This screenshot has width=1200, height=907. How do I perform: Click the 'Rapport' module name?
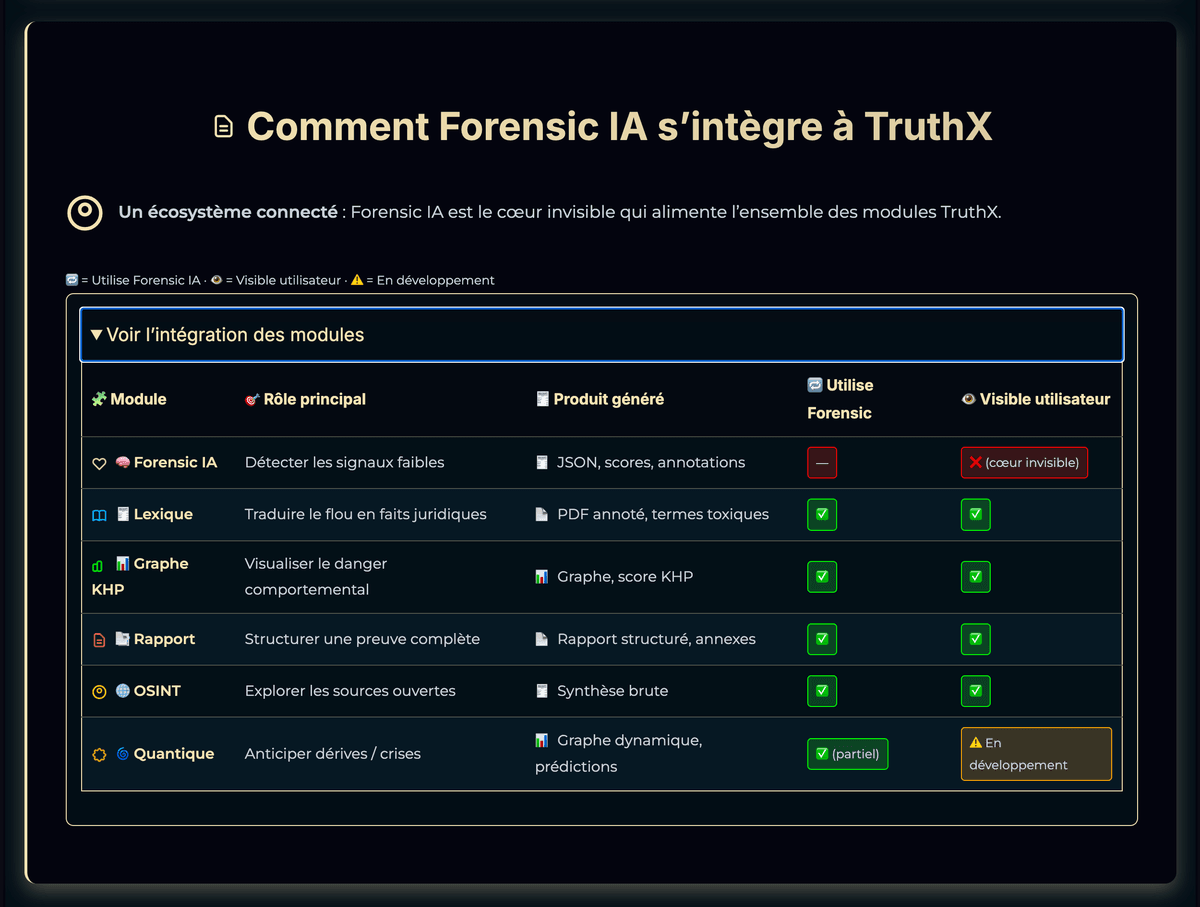click(x=165, y=639)
